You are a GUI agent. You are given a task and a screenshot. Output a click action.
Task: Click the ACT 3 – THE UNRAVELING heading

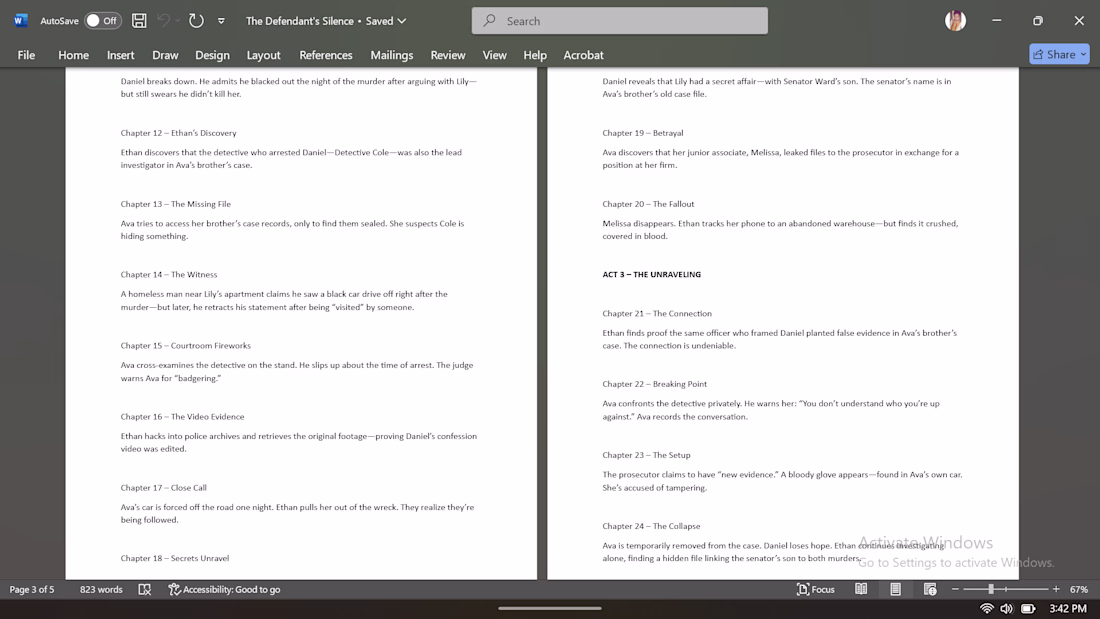pyautogui.click(x=652, y=274)
